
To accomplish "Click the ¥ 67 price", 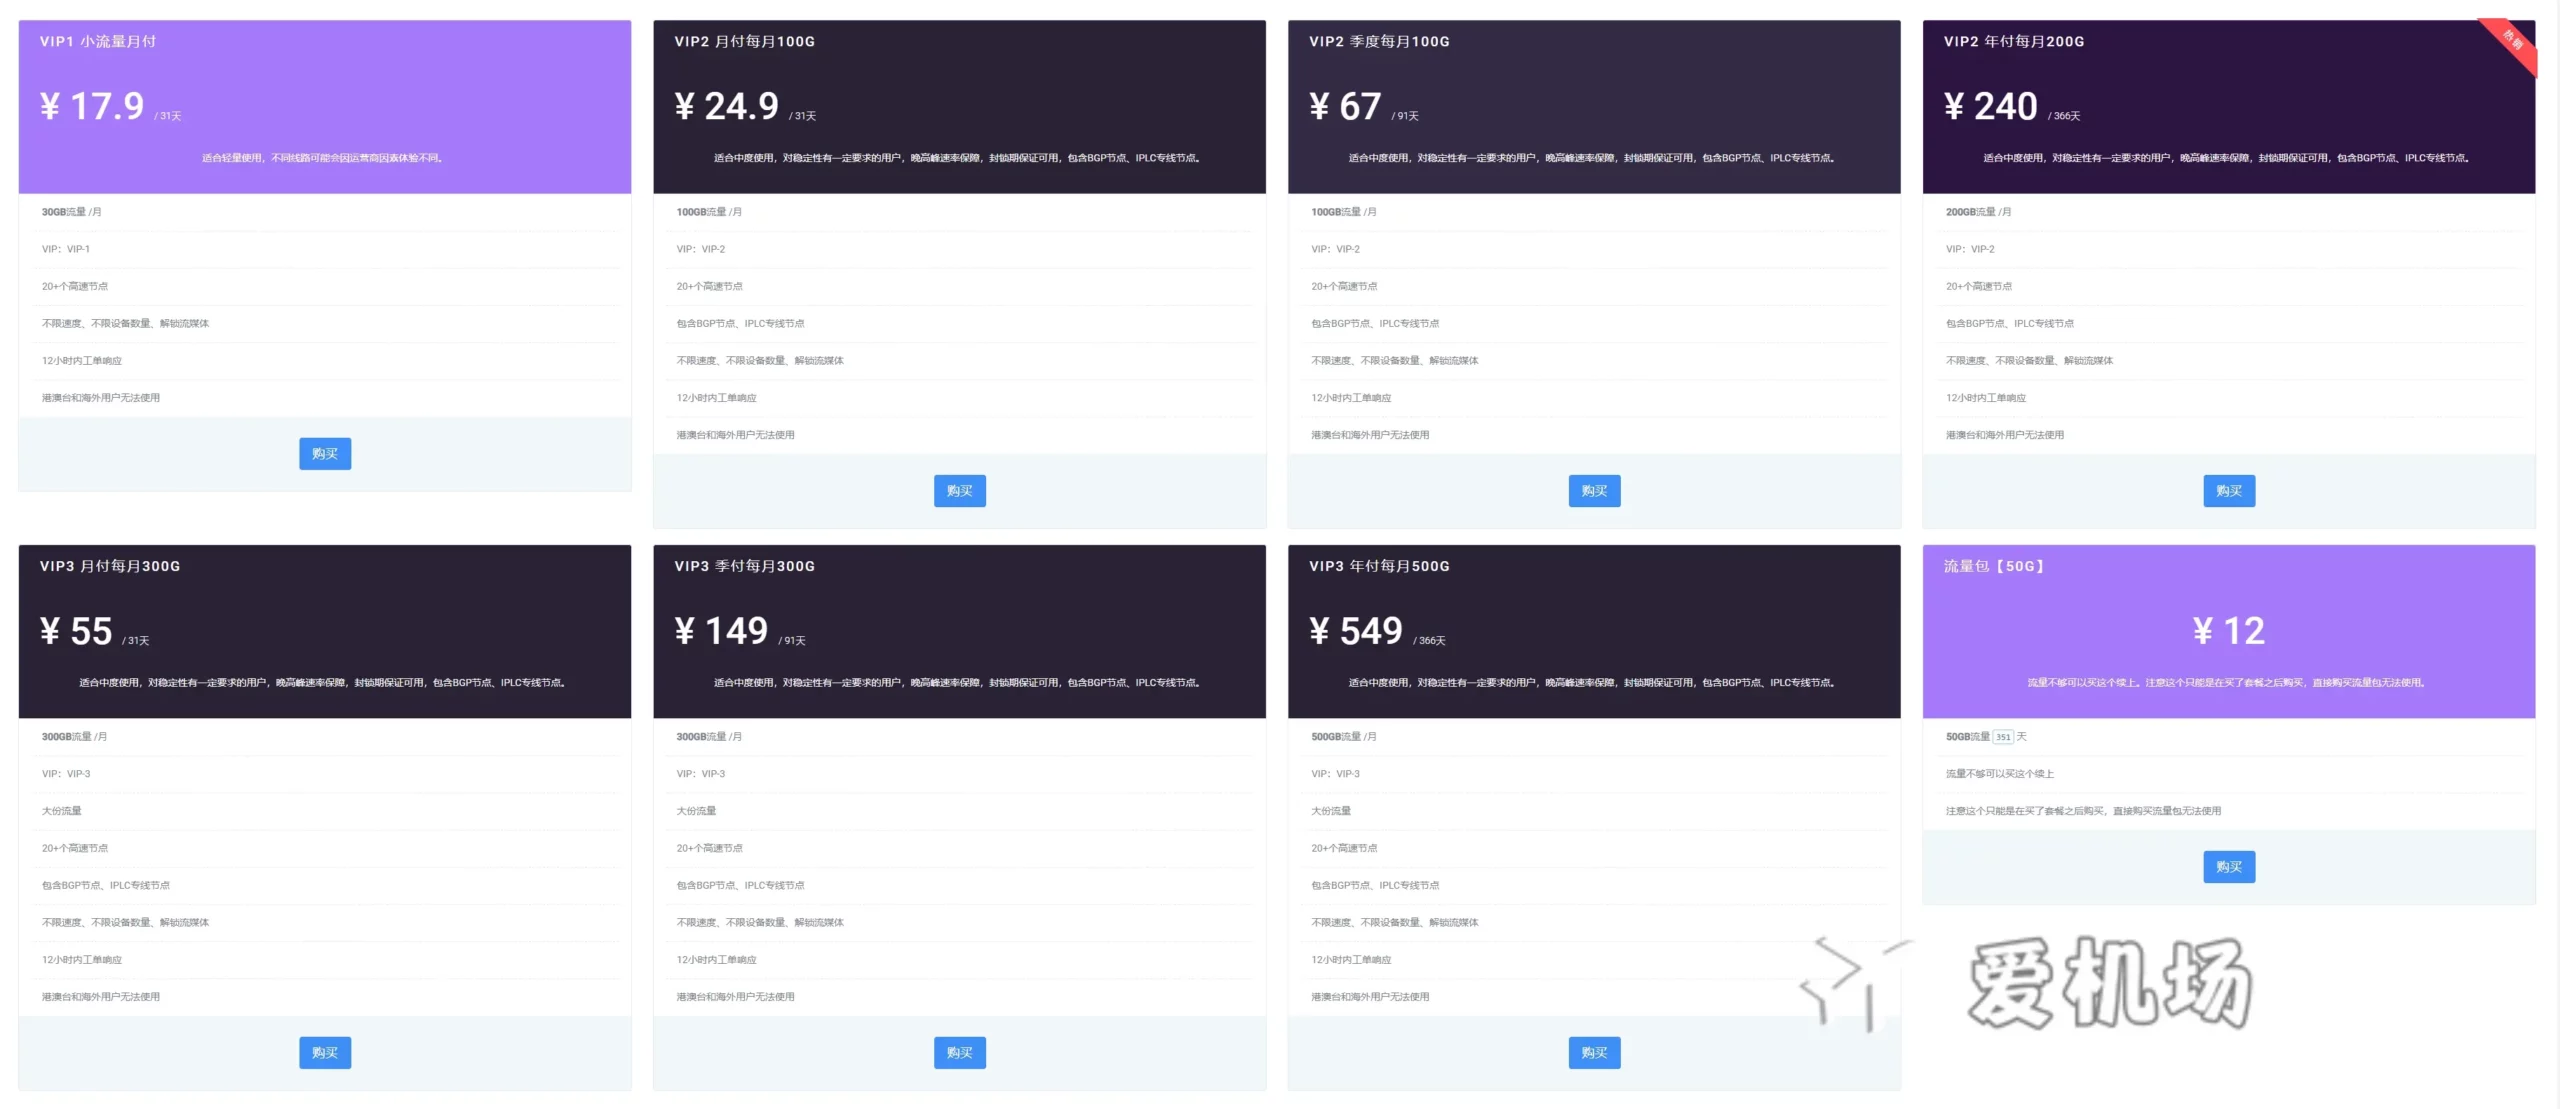I will pyautogui.click(x=1346, y=106).
